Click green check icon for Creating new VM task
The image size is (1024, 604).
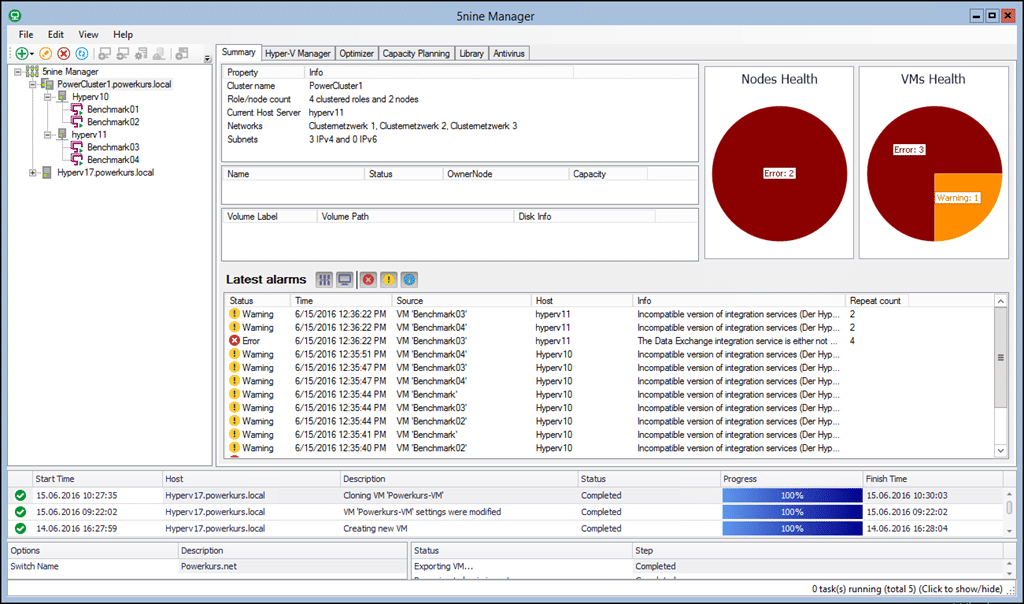[x=20, y=528]
